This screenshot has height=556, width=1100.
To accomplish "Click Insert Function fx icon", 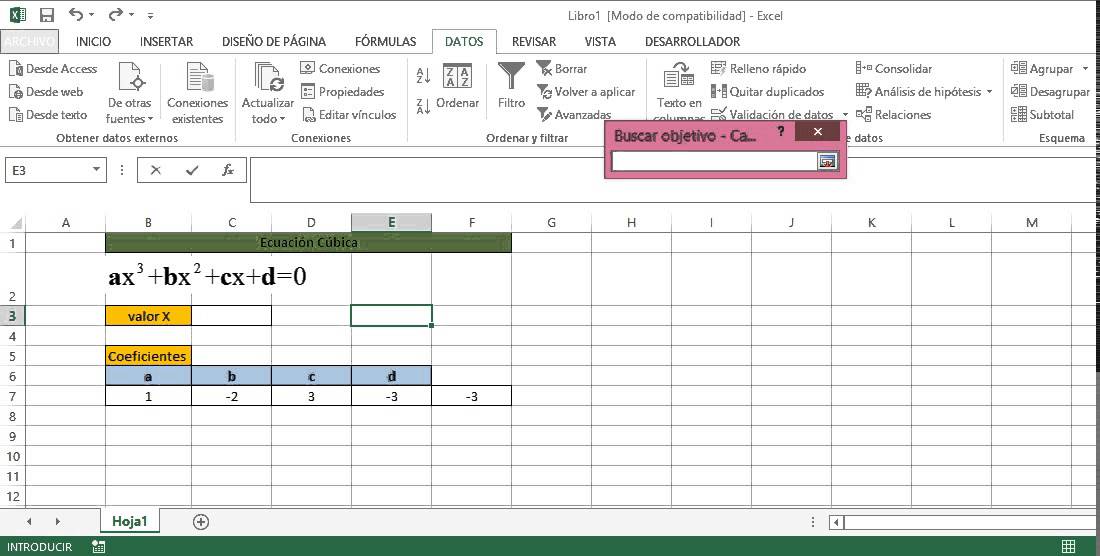I will pyautogui.click(x=227, y=170).
